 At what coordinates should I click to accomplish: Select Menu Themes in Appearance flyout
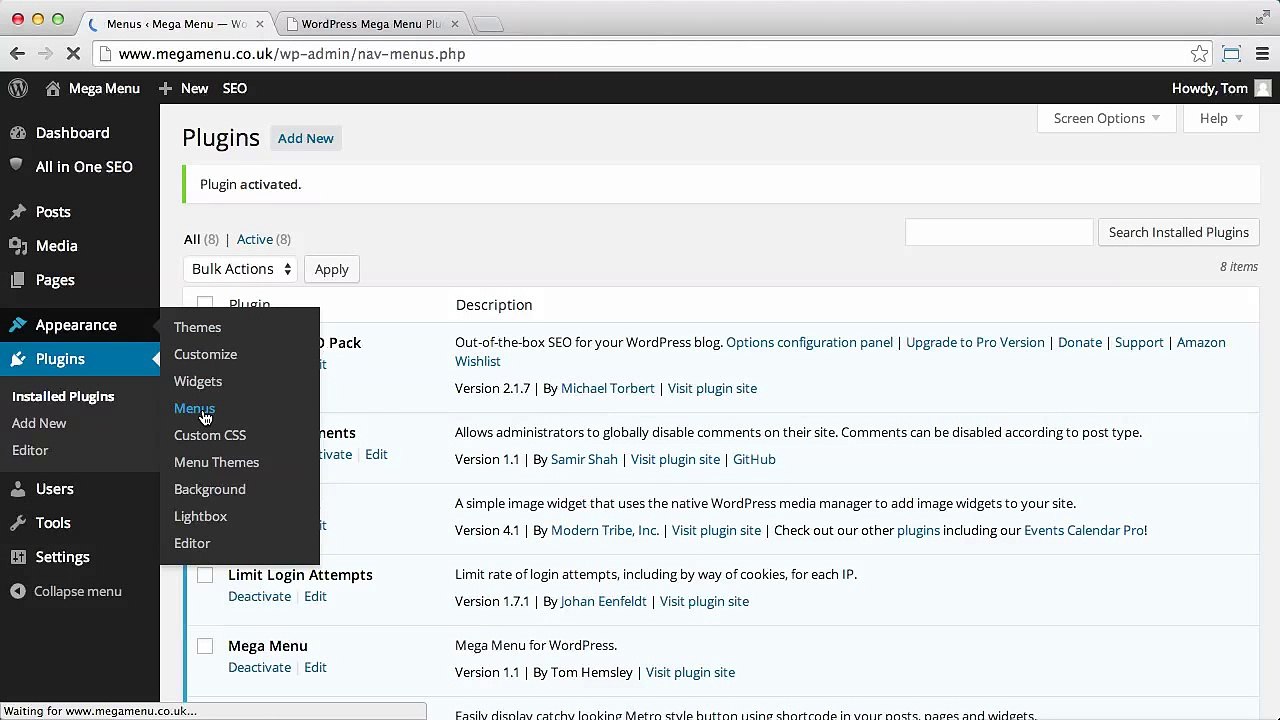tap(216, 462)
